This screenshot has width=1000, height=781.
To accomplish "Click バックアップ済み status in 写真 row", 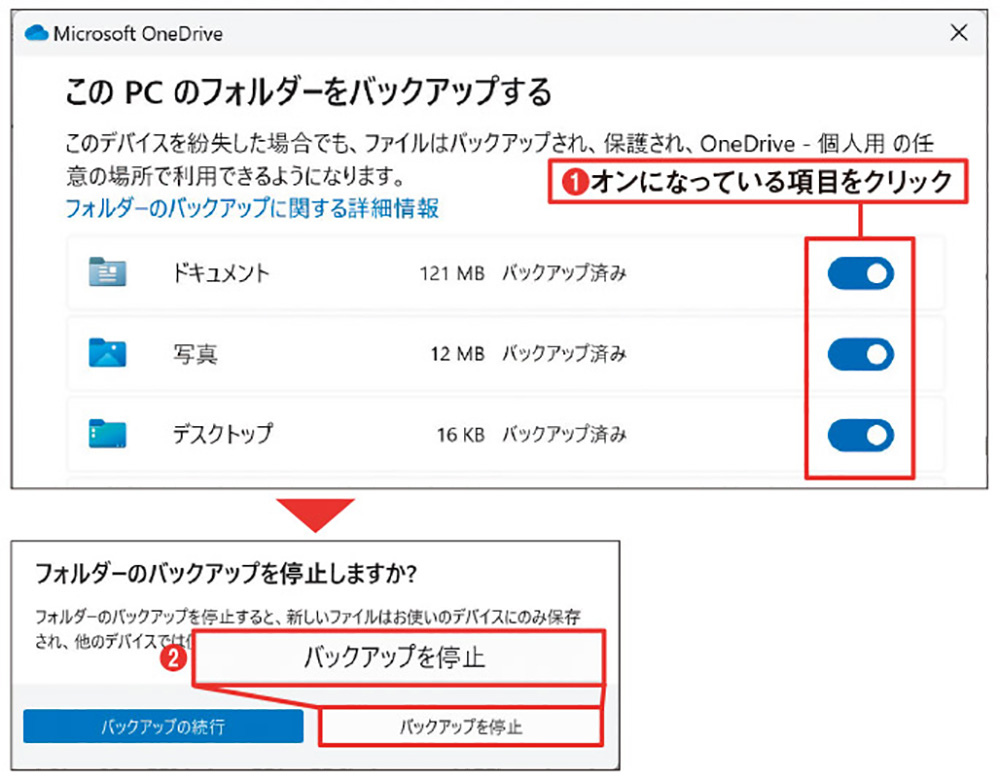I will pos(564,354).
